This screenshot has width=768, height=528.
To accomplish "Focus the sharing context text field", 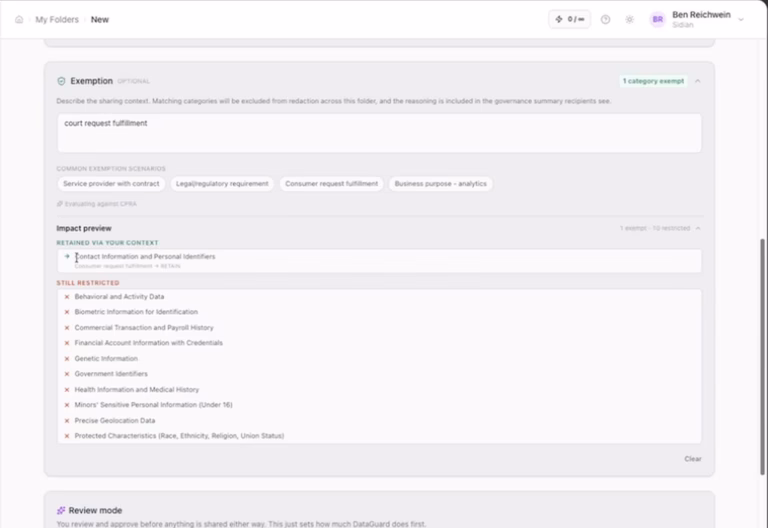I will pyautogui.click(x=379, y=133).
